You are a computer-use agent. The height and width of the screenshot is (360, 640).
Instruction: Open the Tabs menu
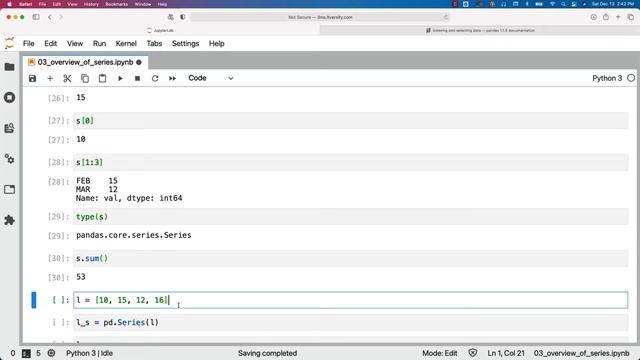click(x=154, y=44)
